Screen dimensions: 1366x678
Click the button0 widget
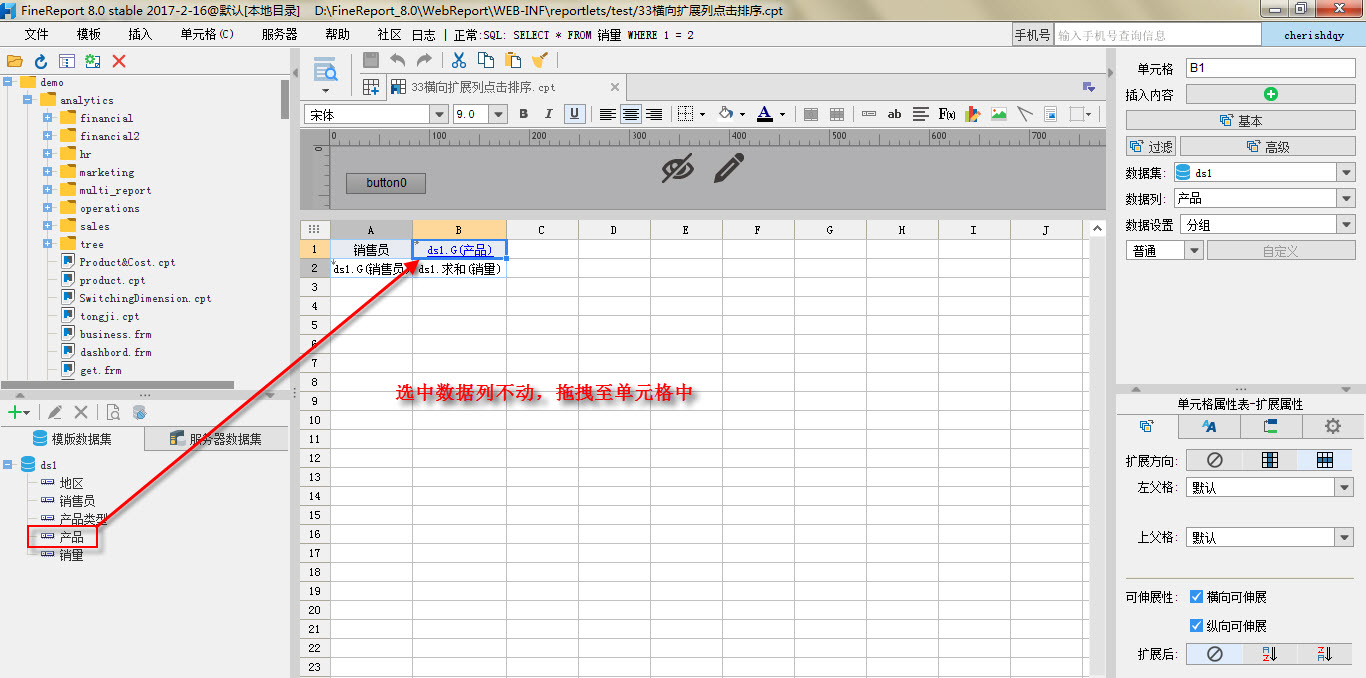tap(386, 183)
